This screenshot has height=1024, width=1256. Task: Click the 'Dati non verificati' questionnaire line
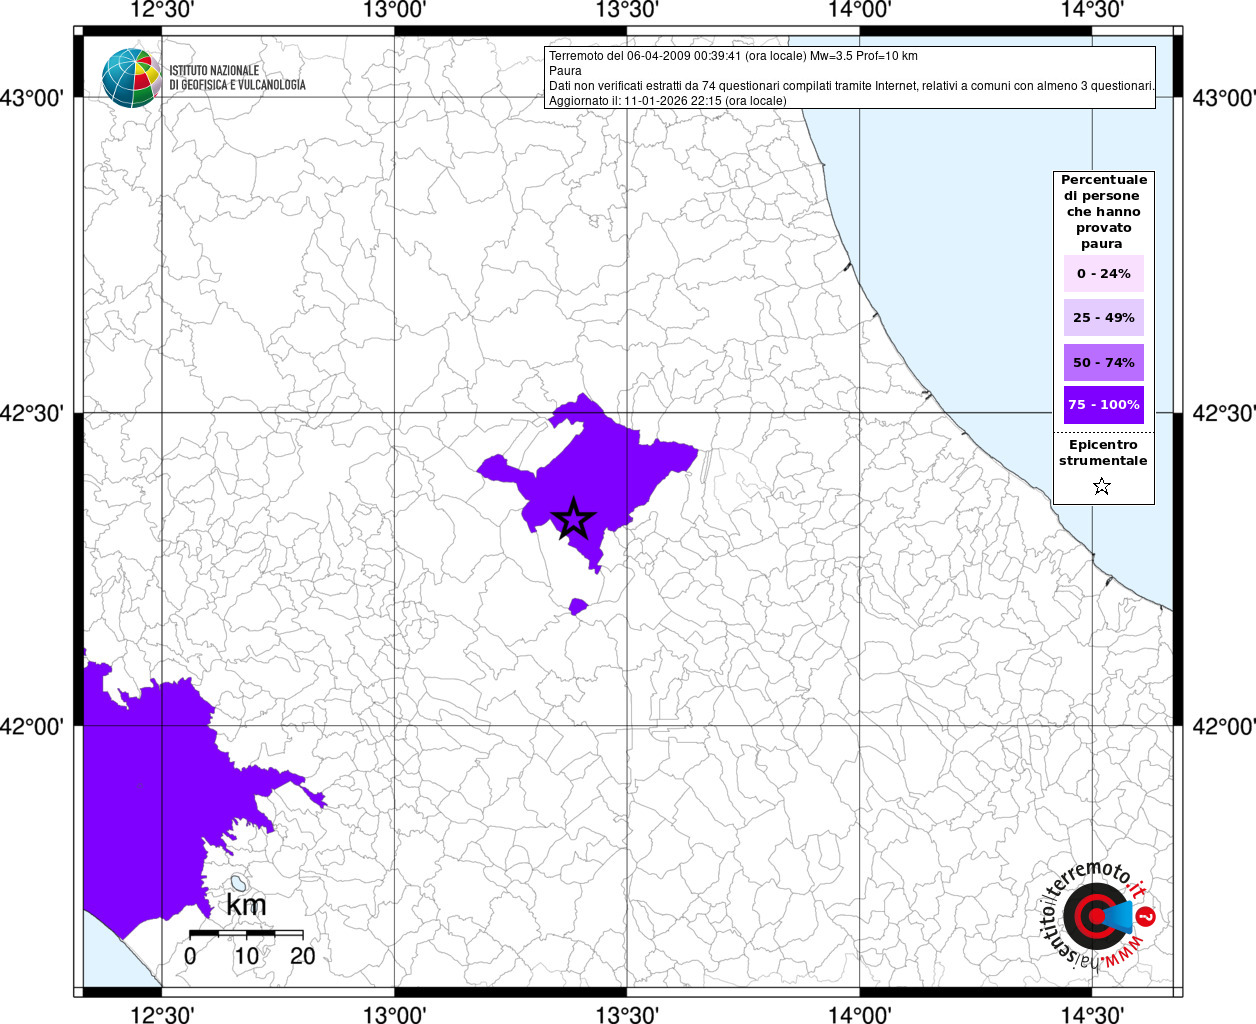(x=851, y=86)
